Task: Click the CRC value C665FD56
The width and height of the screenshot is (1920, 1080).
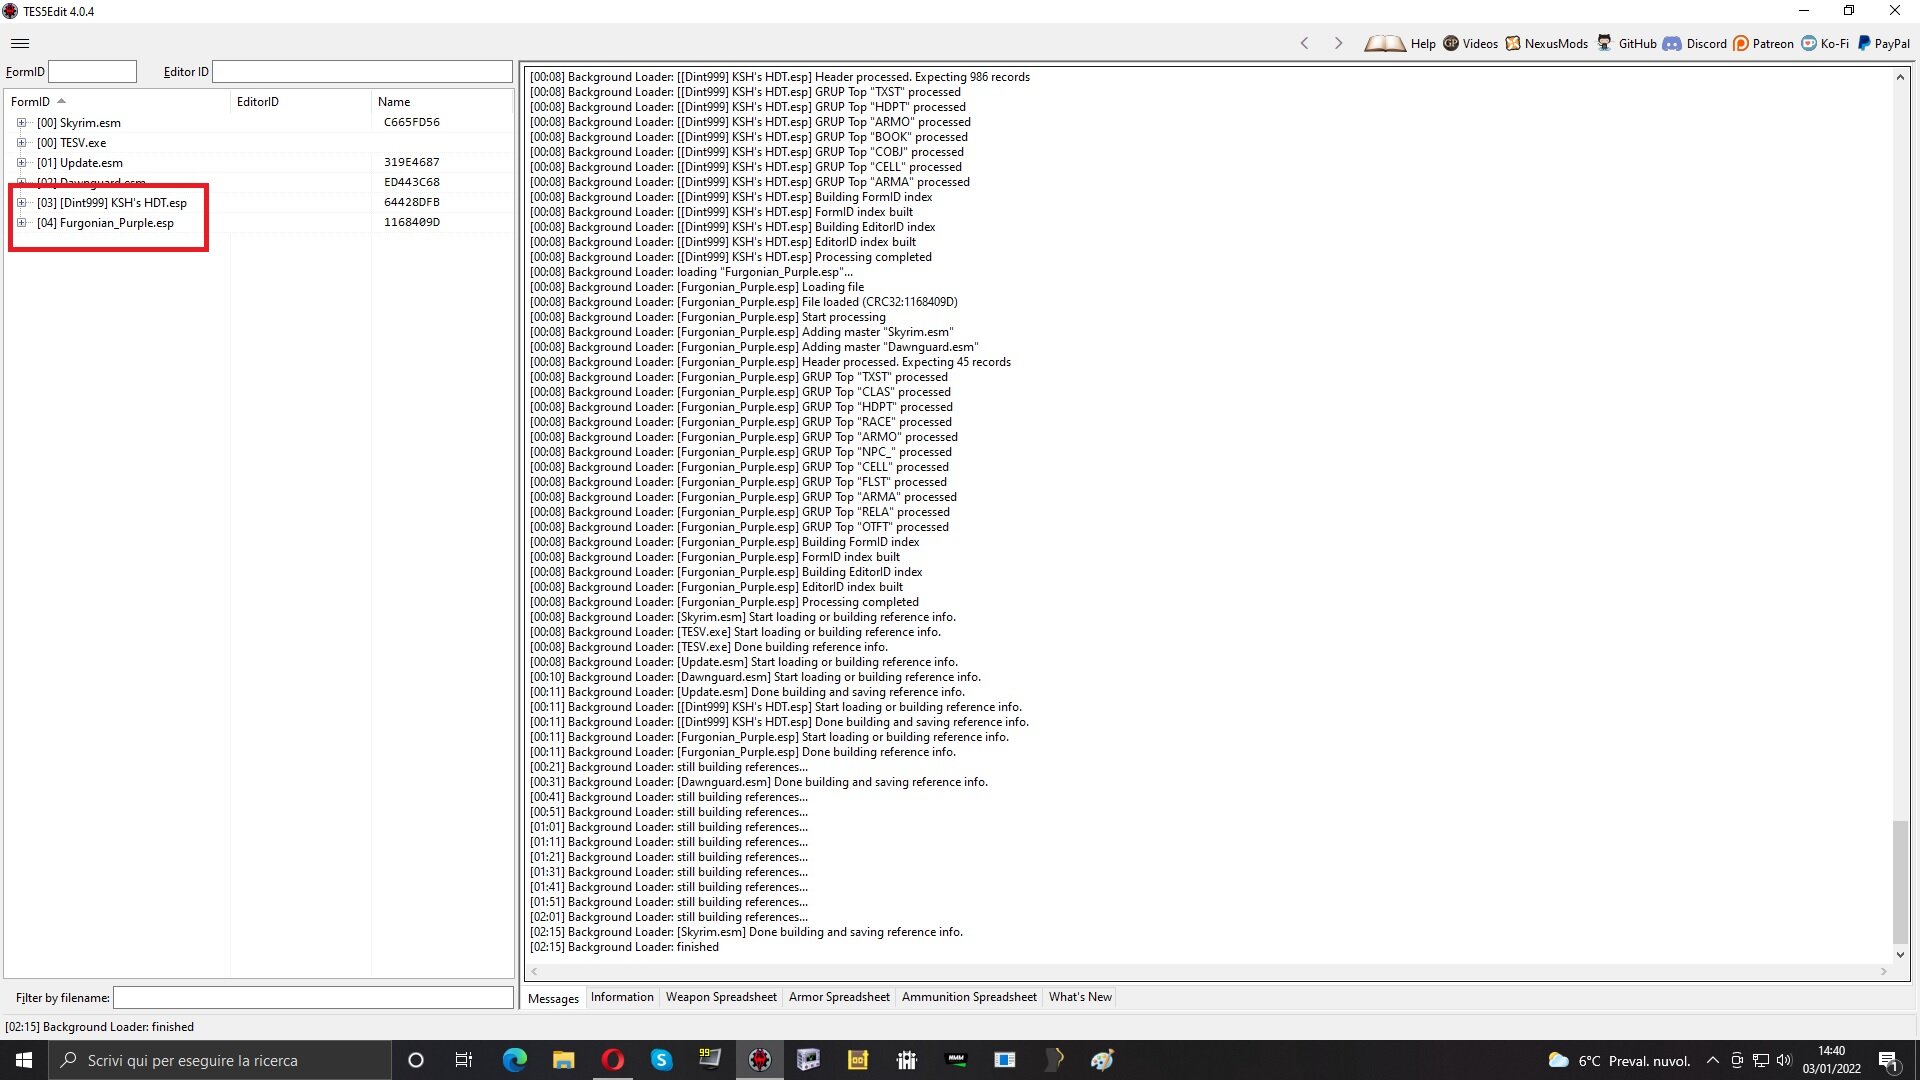Action: (x=412, y=123)
